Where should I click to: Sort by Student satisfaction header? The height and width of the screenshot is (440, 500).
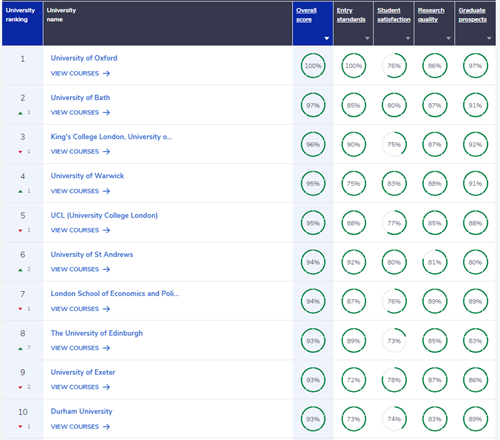click(x=394, y=15)
